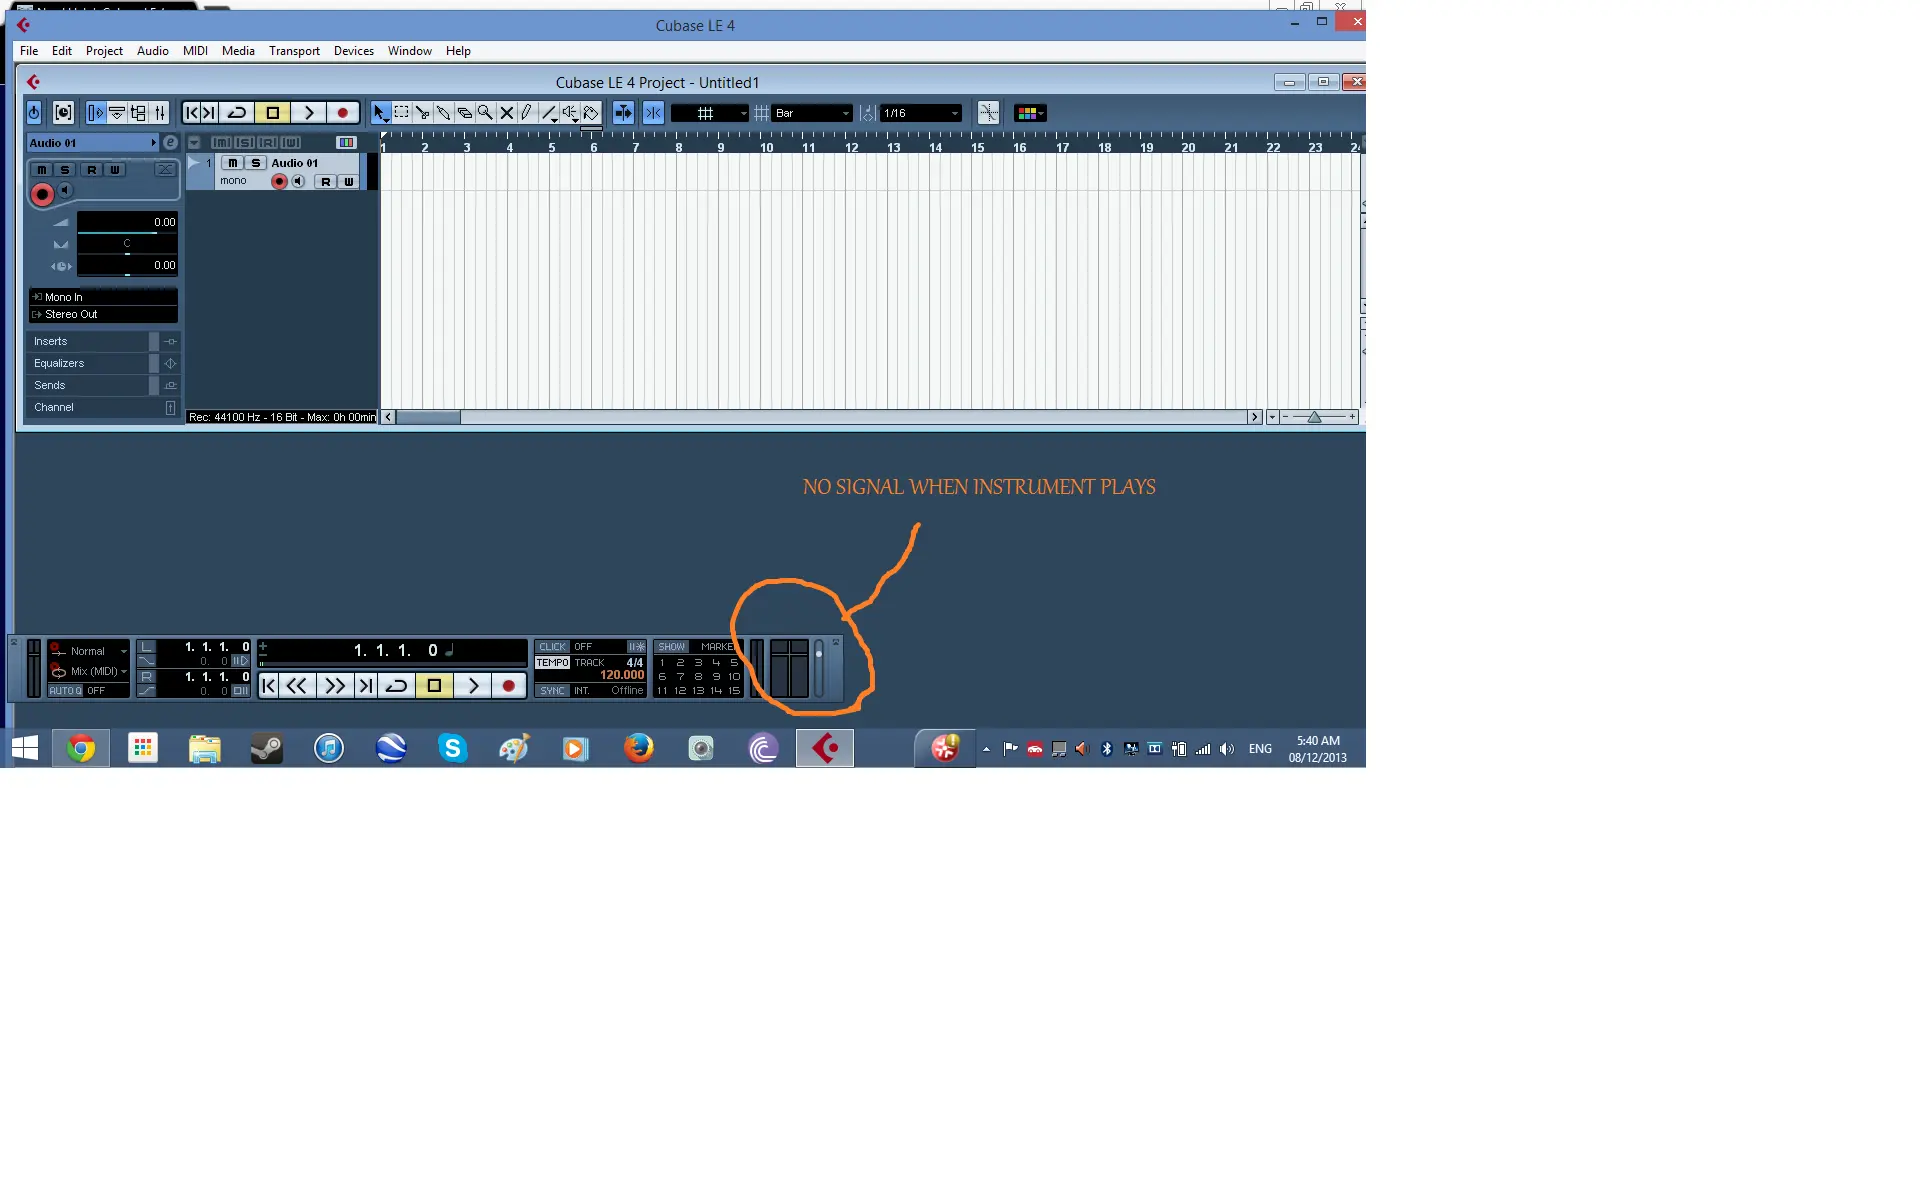1920x1200 pixels.
Task: Click the Inspector volume fader showing 0.00
Action: [x=127, y=222]
